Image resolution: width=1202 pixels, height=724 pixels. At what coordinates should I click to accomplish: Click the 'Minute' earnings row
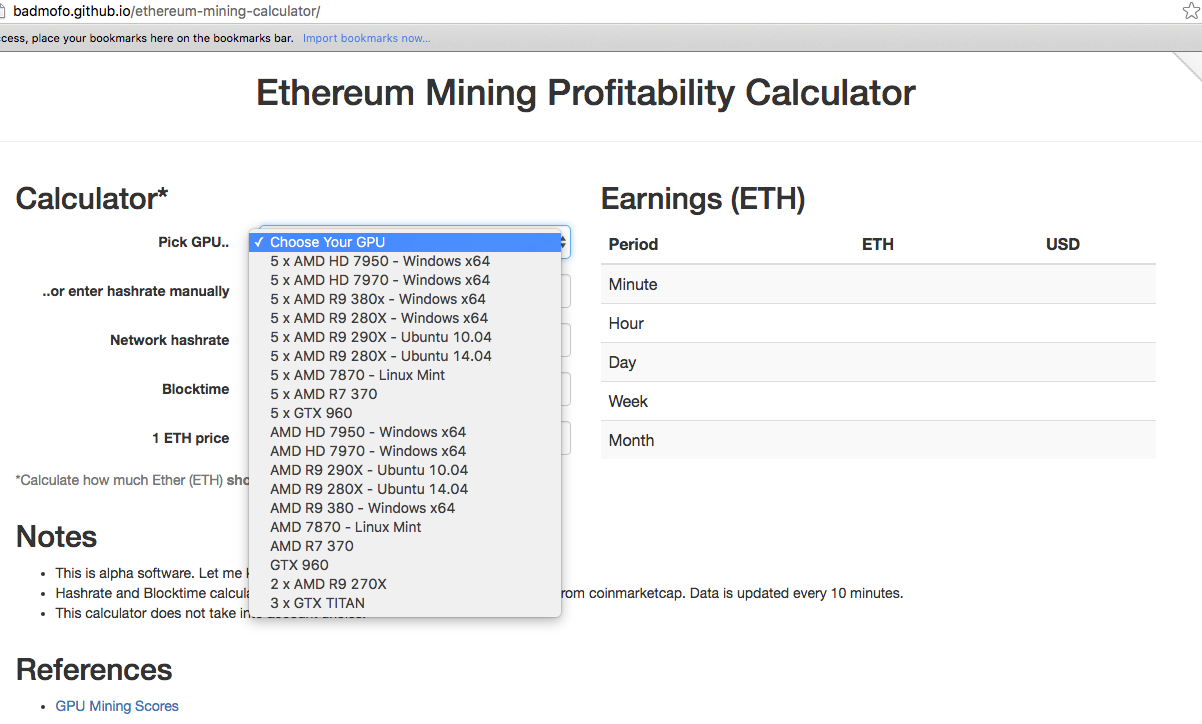(878, 284)
